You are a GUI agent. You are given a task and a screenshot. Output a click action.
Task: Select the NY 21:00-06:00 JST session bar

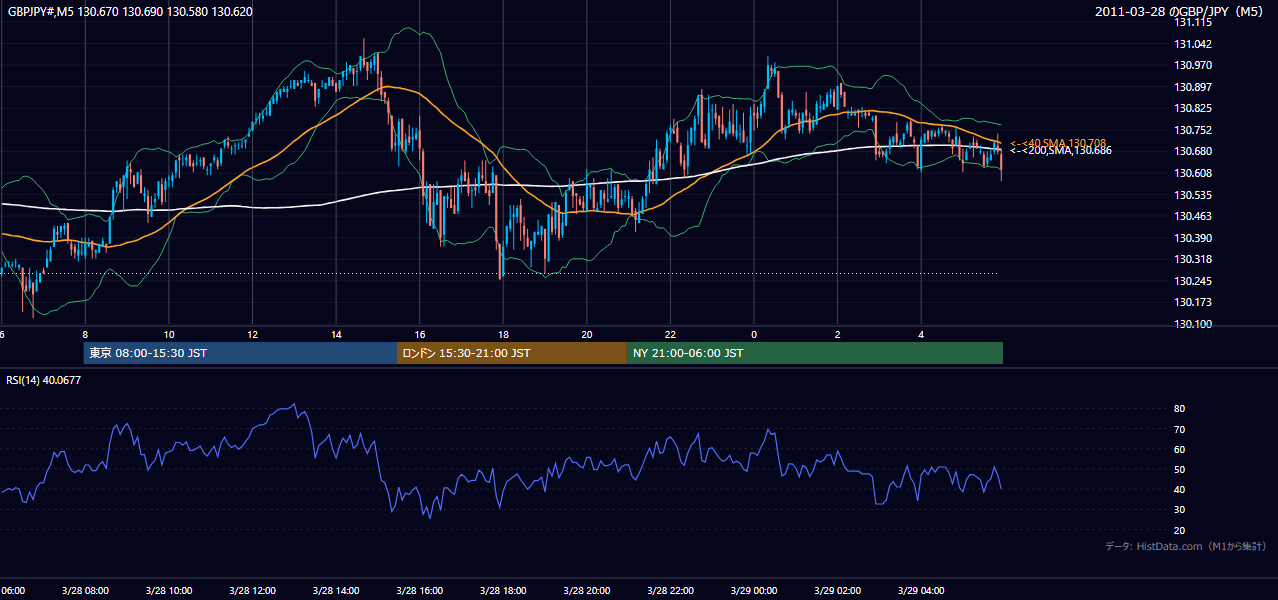click(815, 353)
